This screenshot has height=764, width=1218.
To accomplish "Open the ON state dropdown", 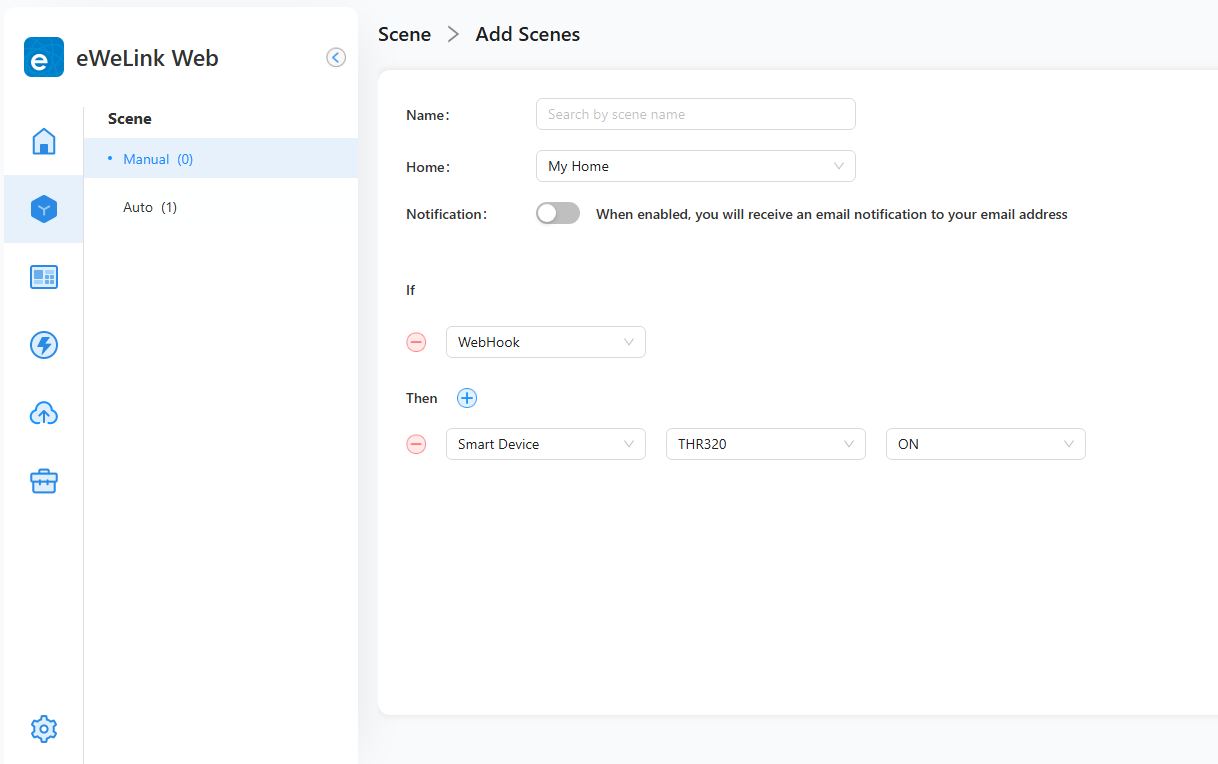I will pyautogui.click(x=986, y=444).
